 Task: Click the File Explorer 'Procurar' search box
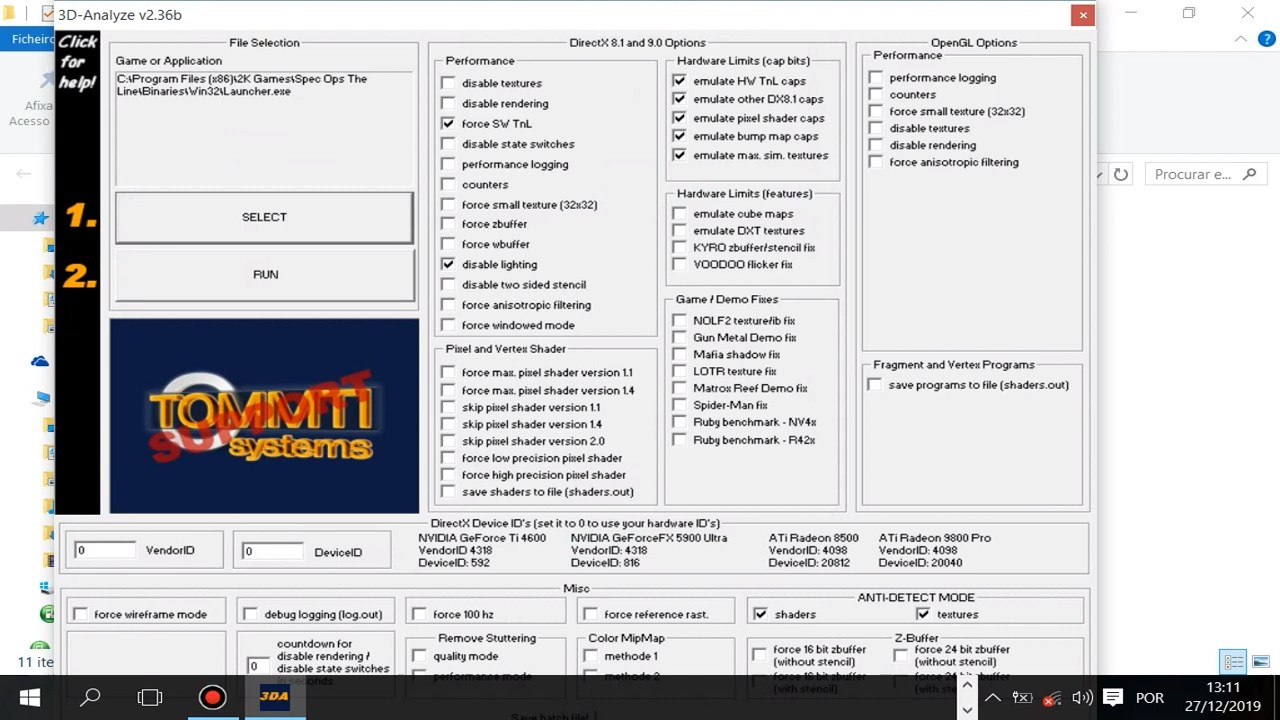[x=1206, y=174]
